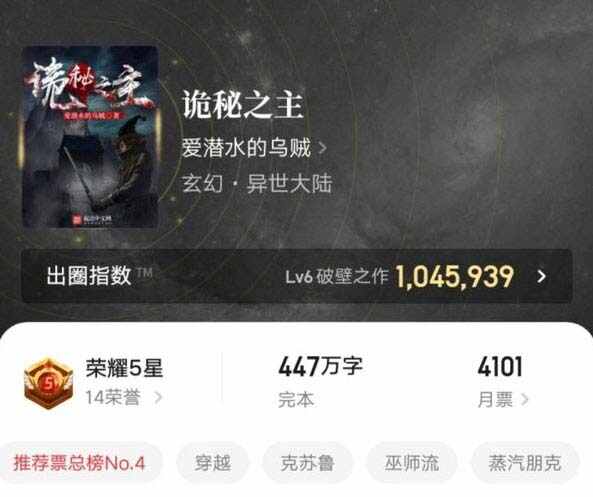
Task: Open author page 爱潜水的乌贼
Action: tap(246, 148)
